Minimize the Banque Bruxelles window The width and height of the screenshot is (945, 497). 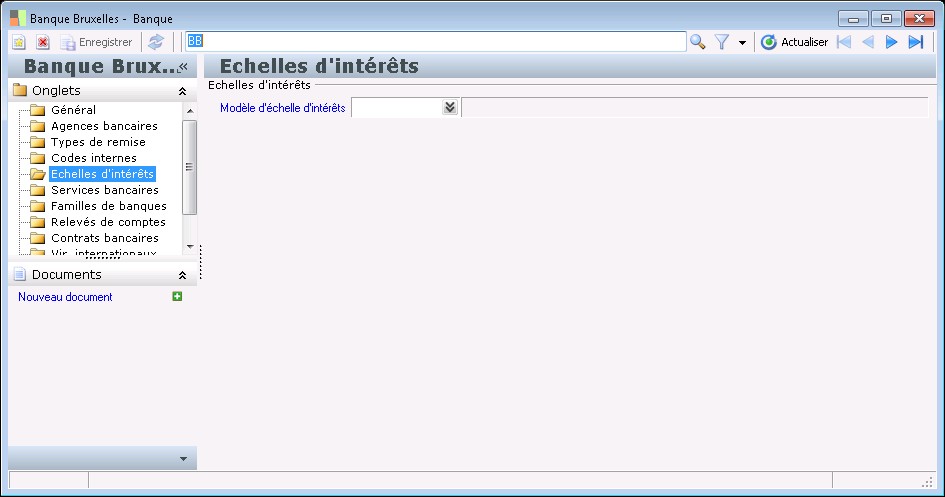[853, 19]
